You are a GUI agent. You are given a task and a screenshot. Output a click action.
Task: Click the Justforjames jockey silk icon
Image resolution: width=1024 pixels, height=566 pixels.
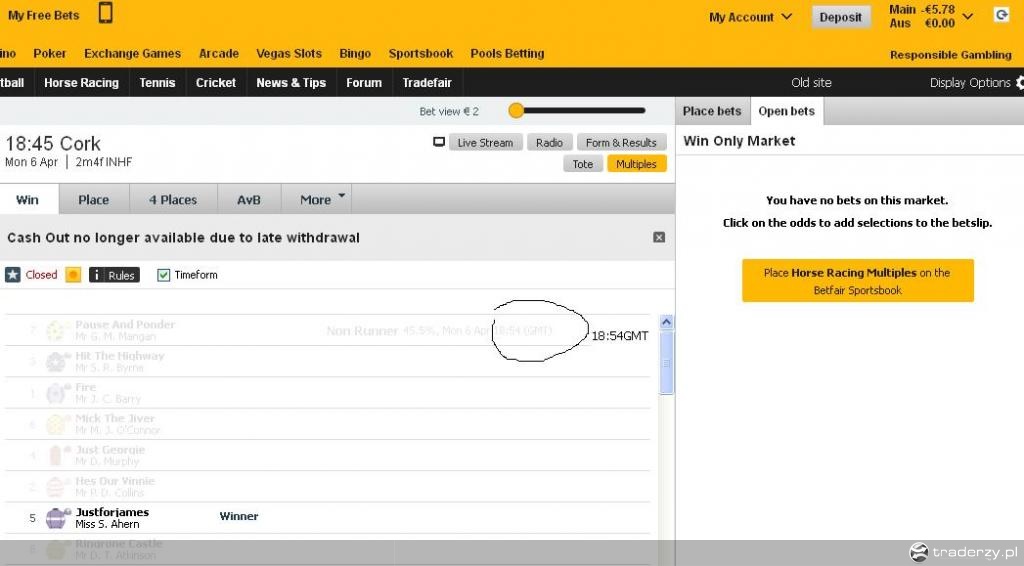coord(57,518)
